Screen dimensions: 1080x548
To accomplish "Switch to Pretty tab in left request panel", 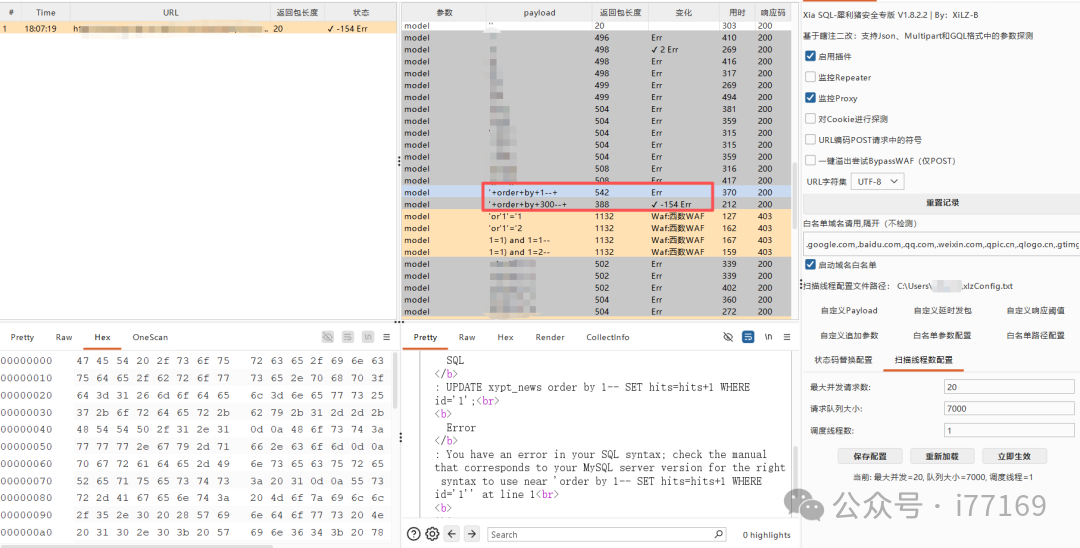I will (22, 337).
